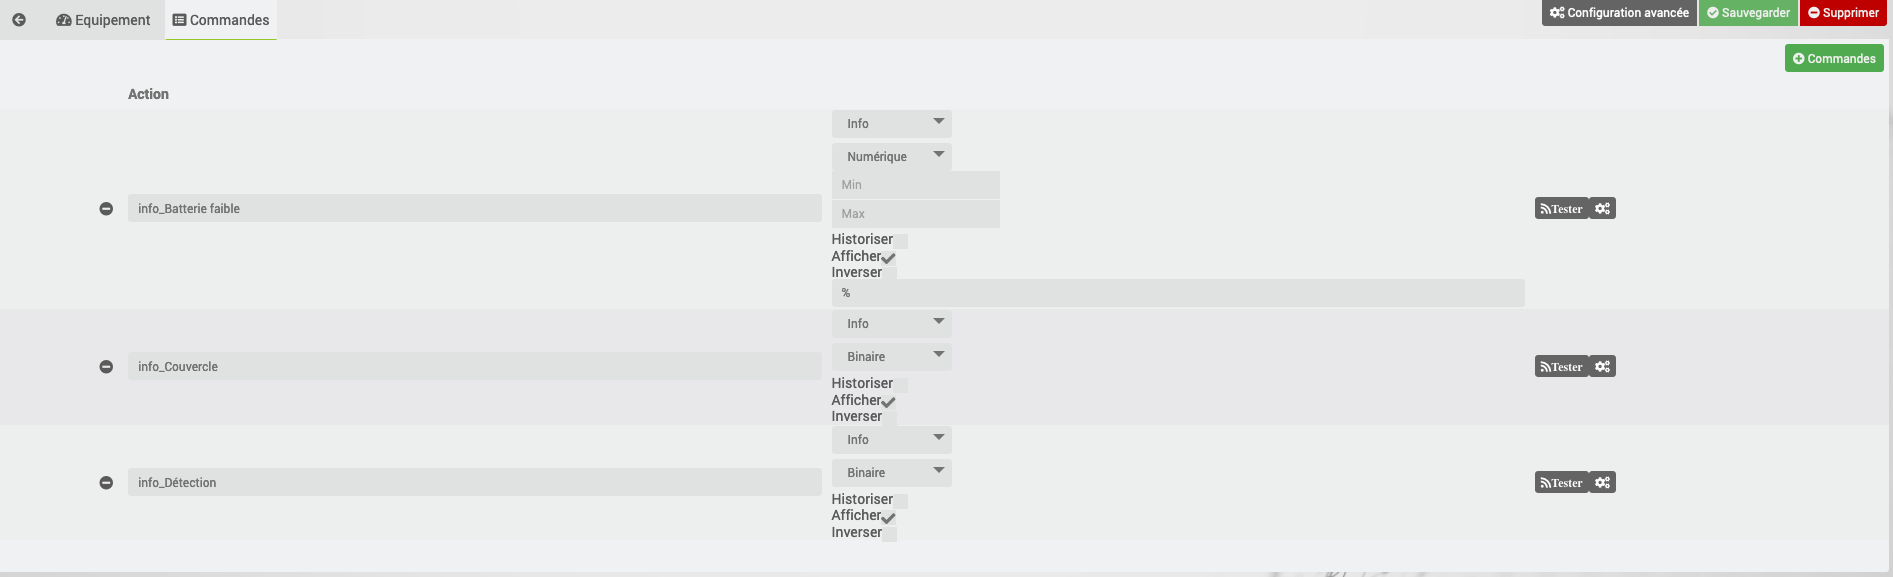Remove the info_Détection command with minus icon
1893x577 pixels.
coord(106,483)
